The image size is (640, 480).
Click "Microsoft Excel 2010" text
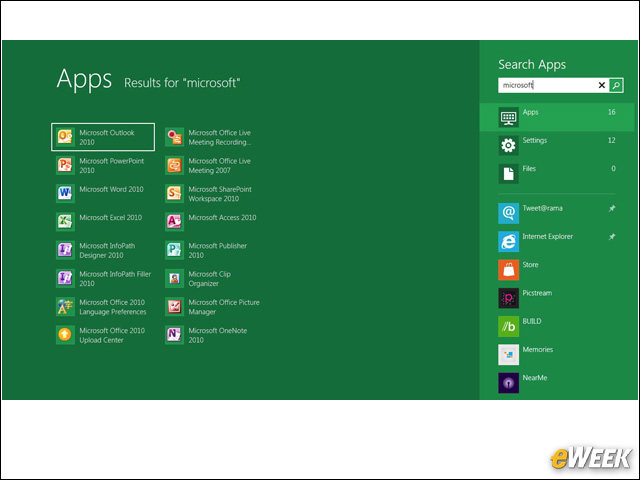click(111, 218)
